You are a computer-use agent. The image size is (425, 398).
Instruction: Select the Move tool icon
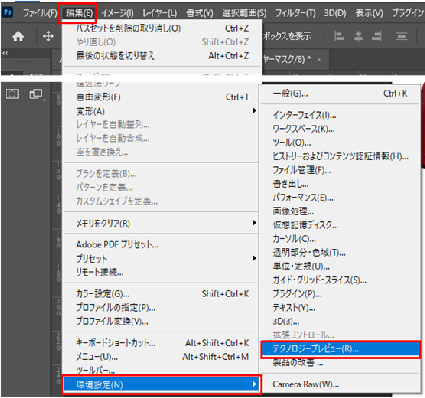click(x=48, y=36)
